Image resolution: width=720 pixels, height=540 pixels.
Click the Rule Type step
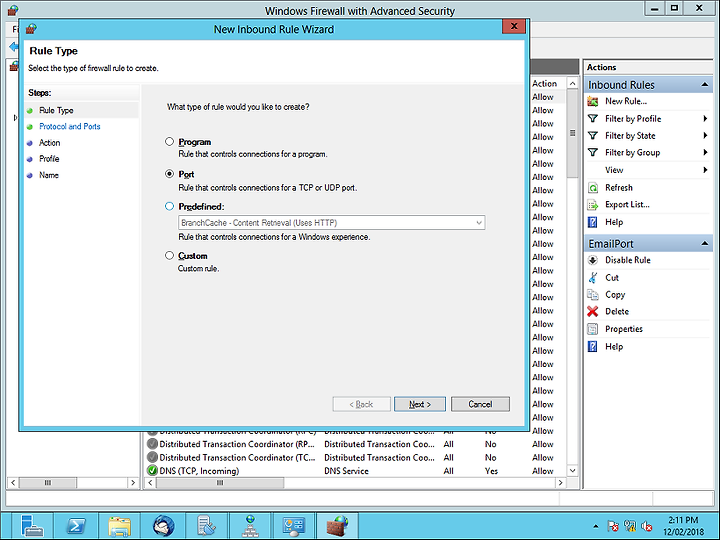pyautogui.click(x=56, y=110)
